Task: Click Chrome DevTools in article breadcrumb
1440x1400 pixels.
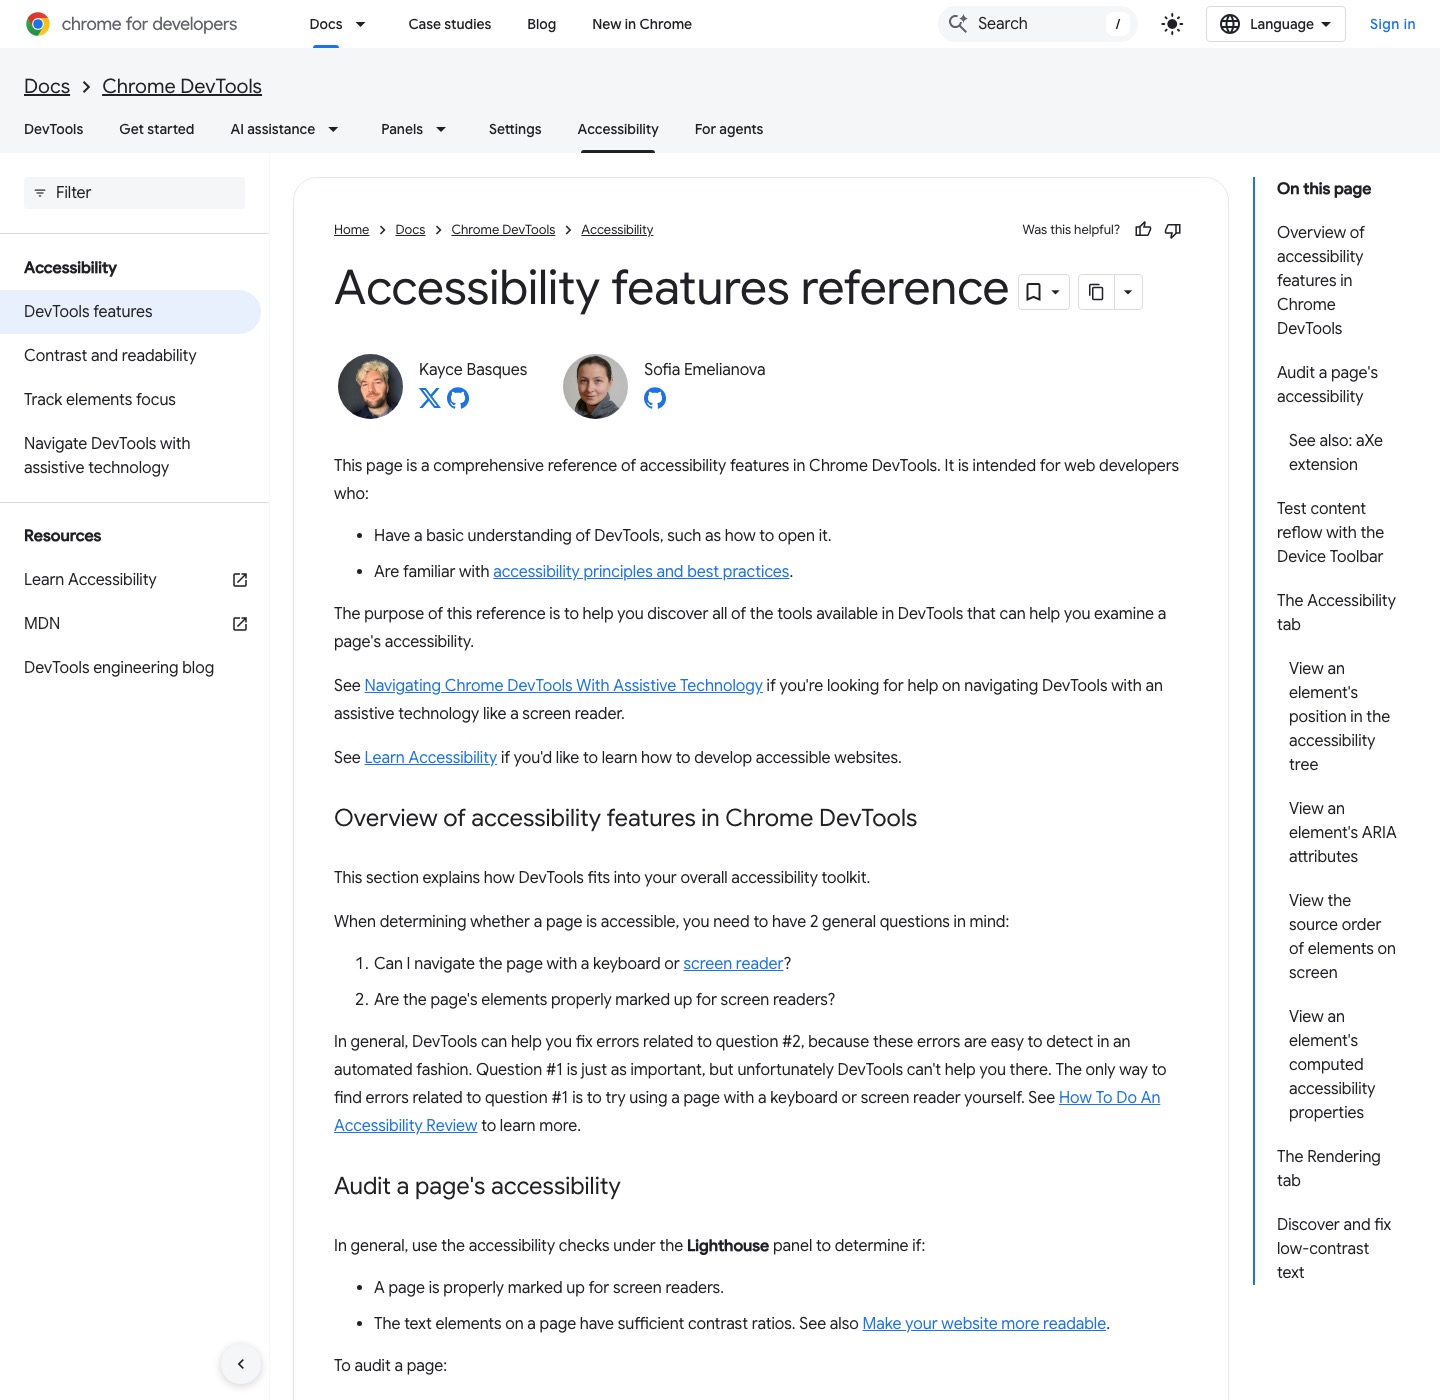Action: [x=503, y=230]
